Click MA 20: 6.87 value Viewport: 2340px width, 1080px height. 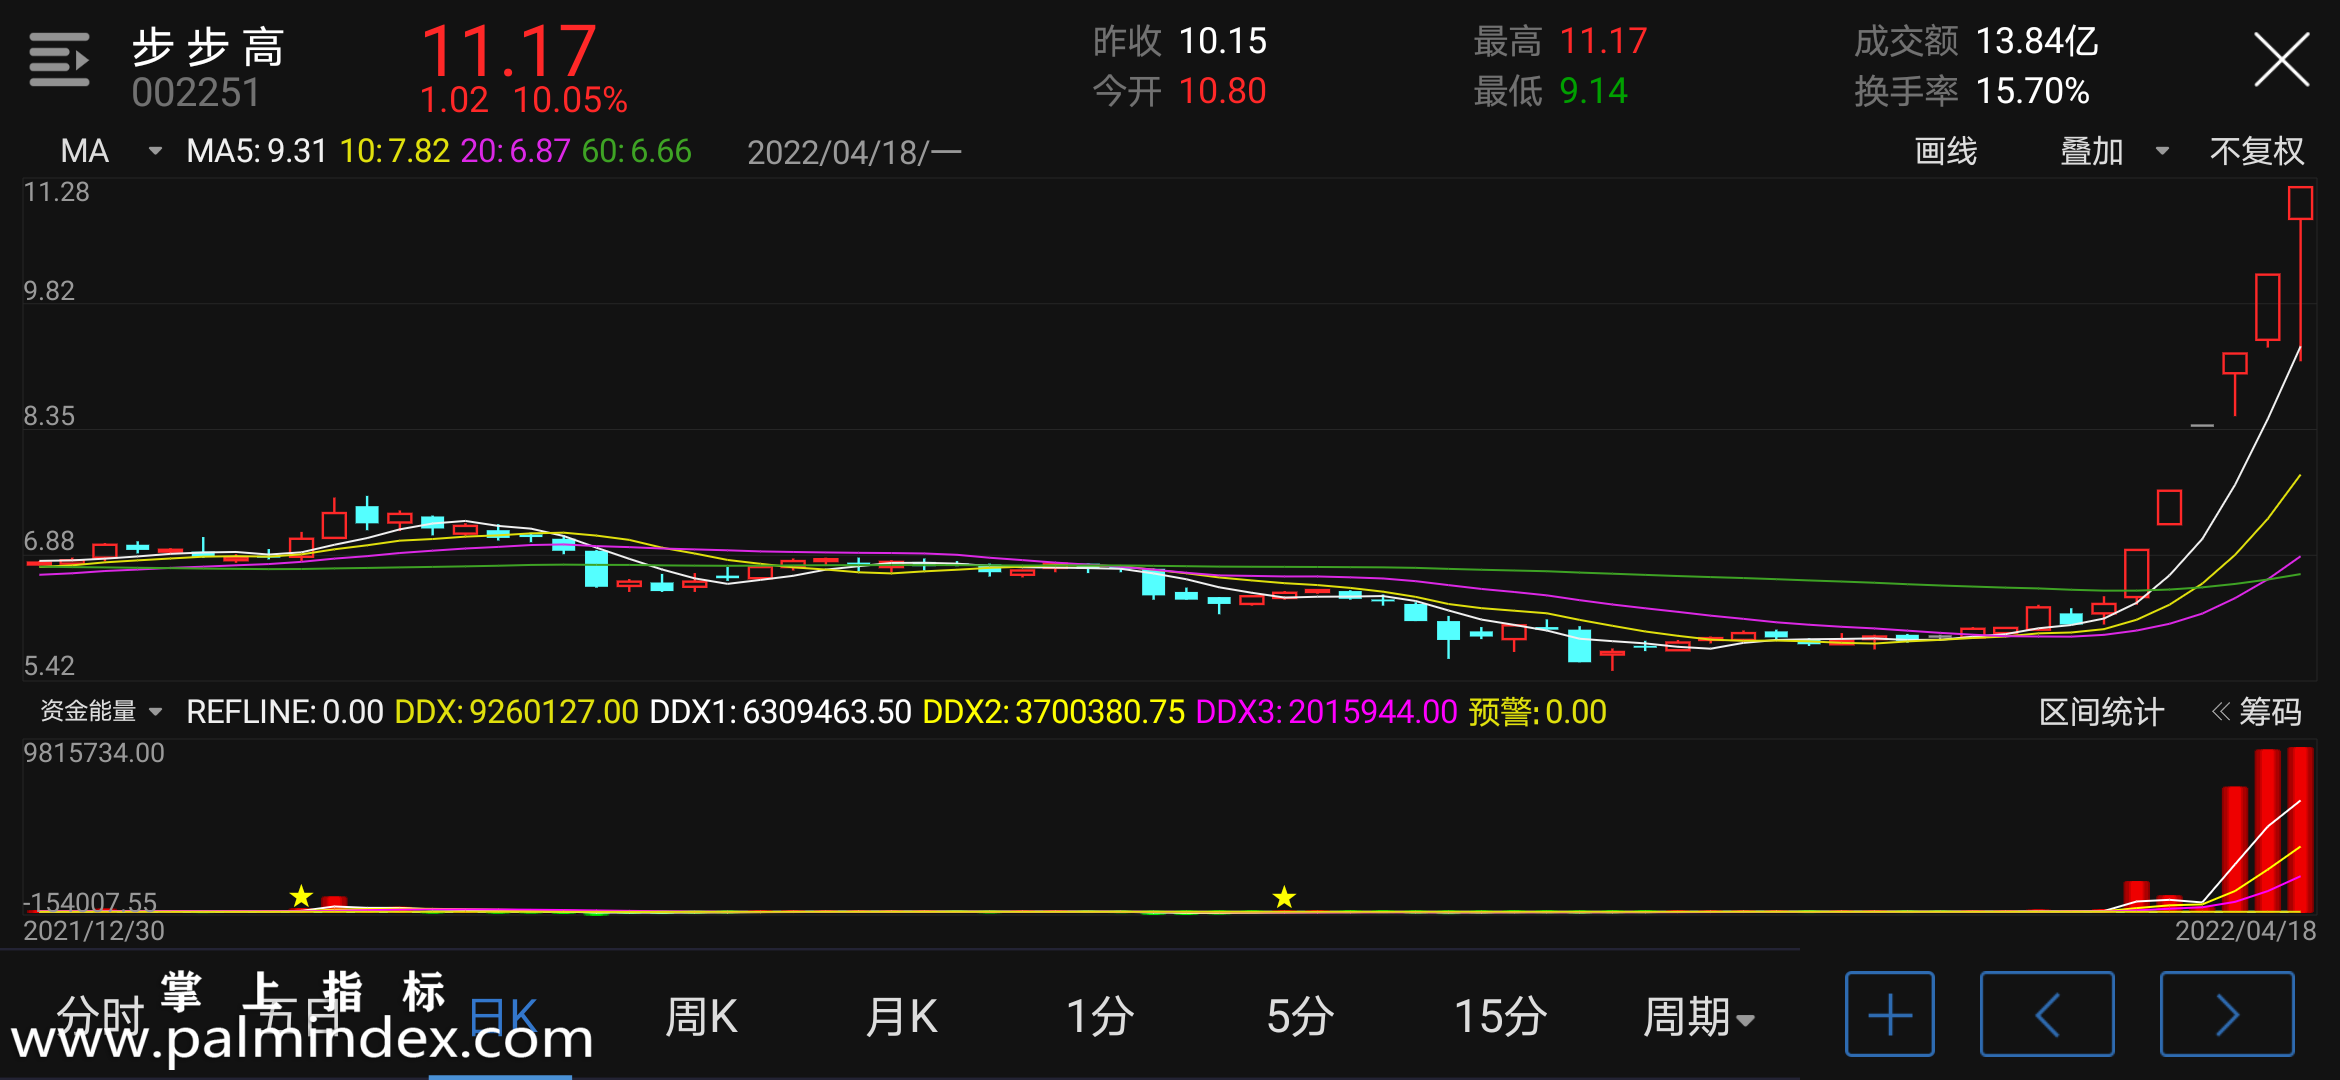pos(515,151)
